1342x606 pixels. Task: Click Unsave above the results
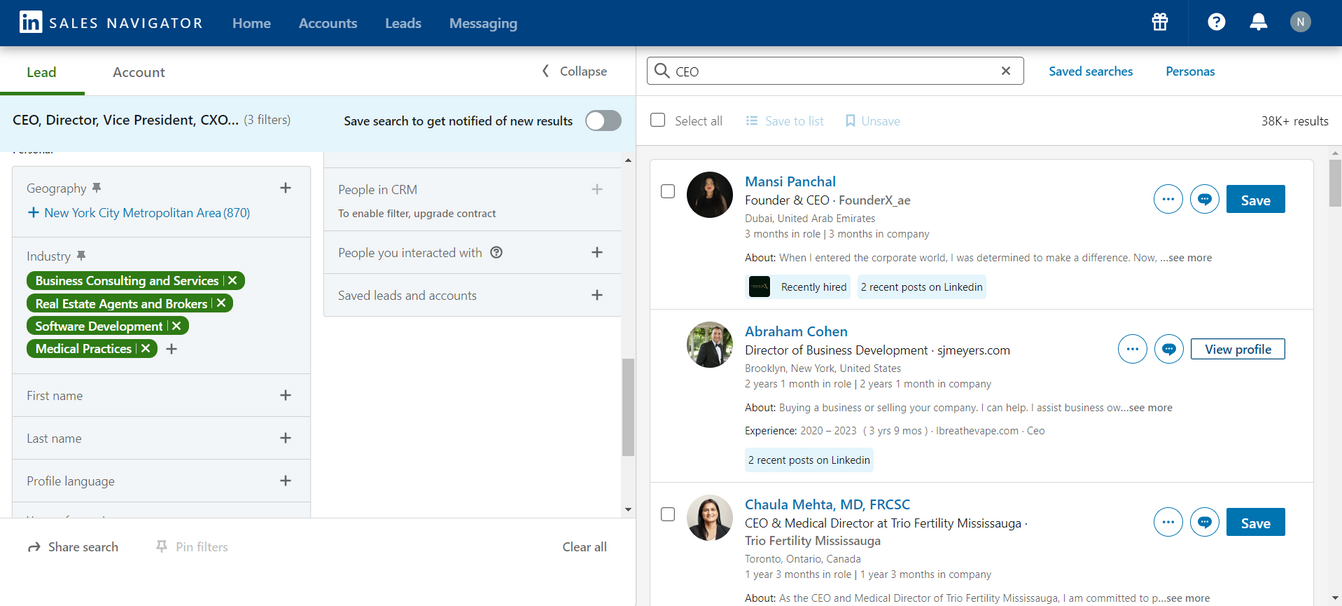coord(872,121)
